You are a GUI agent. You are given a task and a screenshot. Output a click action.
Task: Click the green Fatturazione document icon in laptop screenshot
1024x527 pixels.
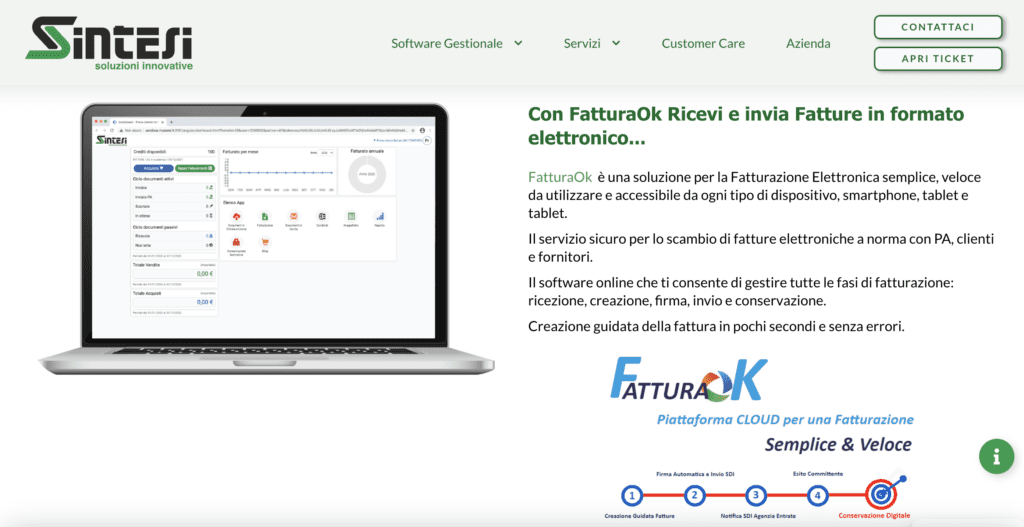point(265,216)
